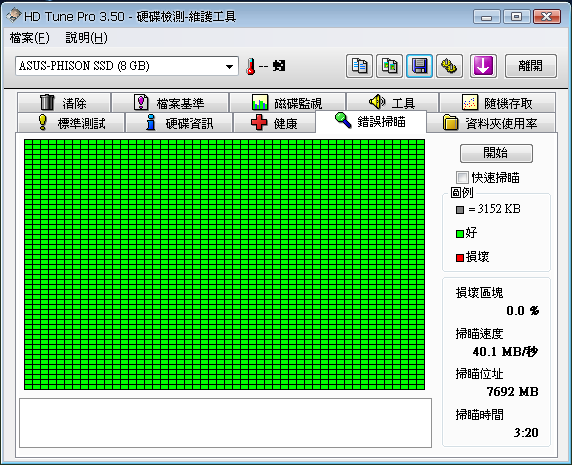Image resolution: width=572 pixels, height=465 pixels.
Task: Click the 40.1 MB/秒 scan speed value
Action: pos(505,352)
